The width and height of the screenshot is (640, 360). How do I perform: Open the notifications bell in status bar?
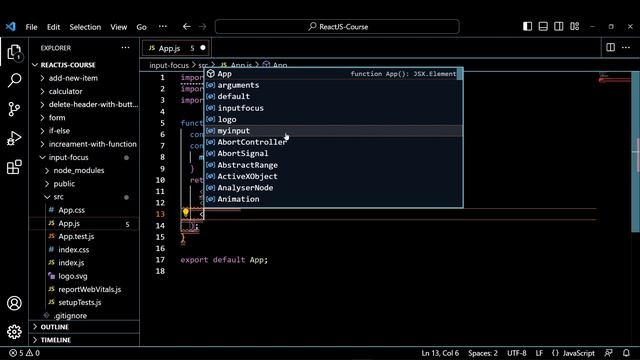point(626,353)
